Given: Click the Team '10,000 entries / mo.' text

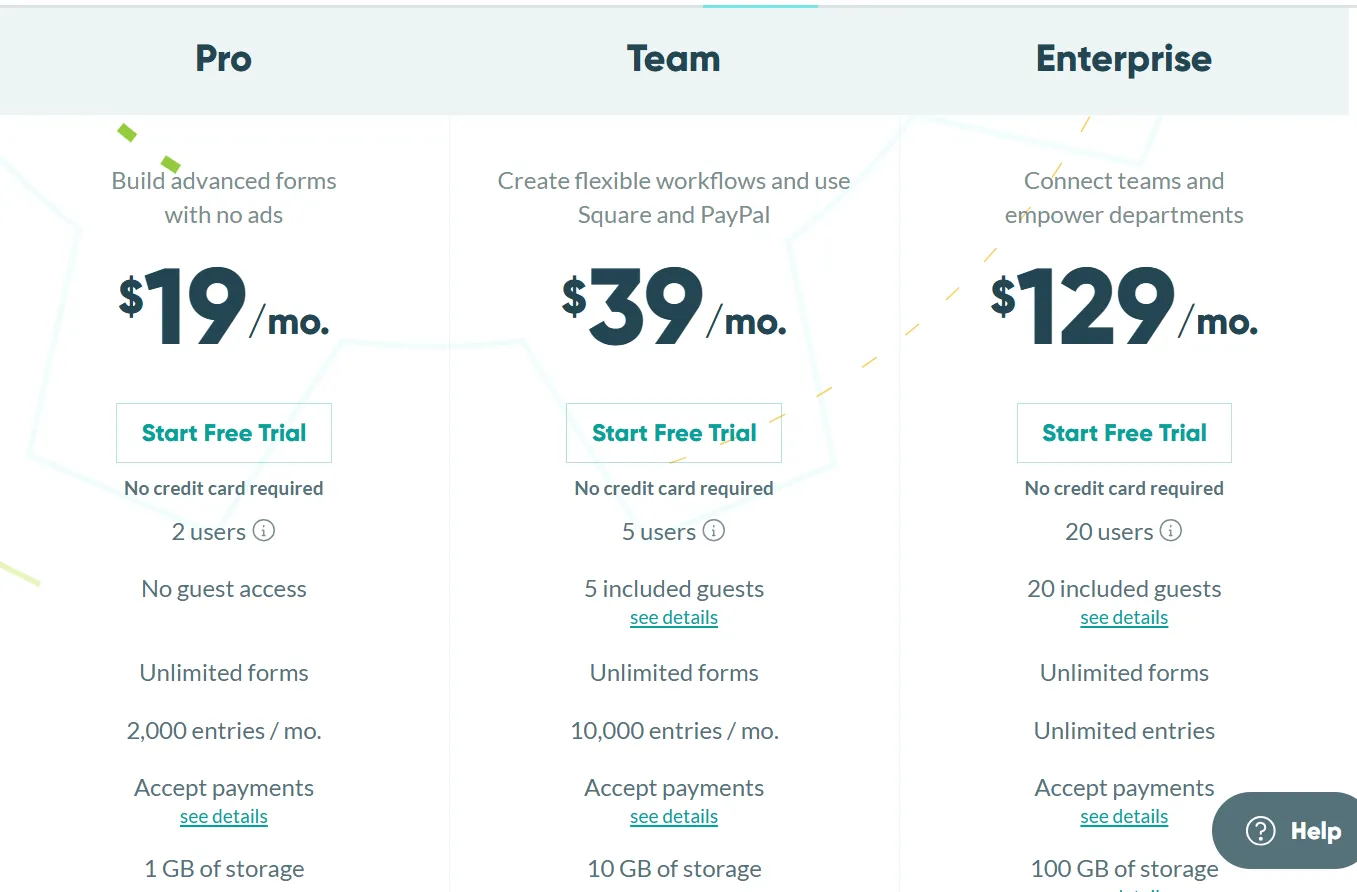Looking at the screenshot, I should pos(674,731).
